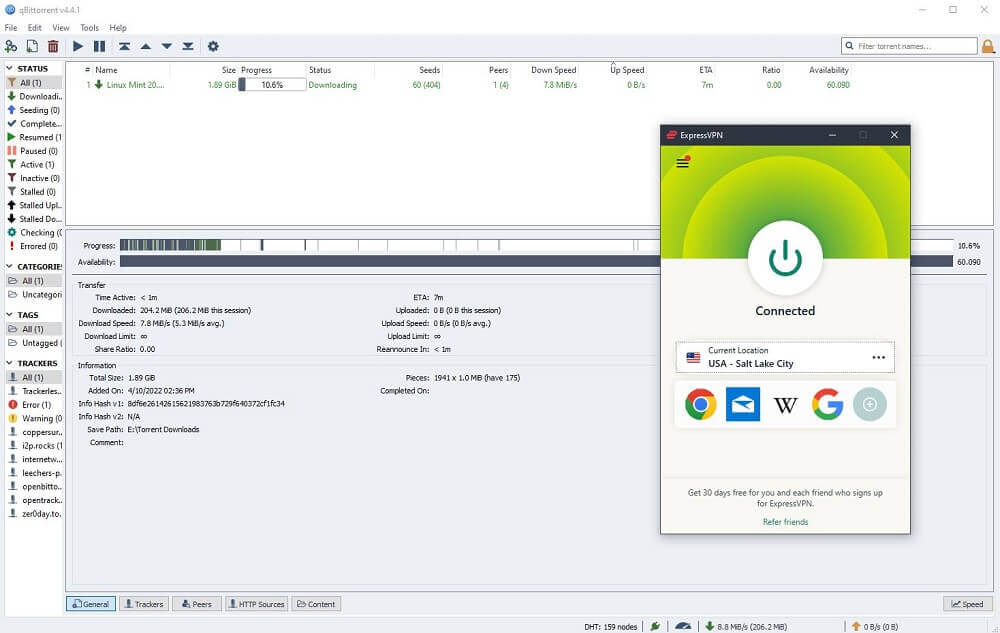Select the Active (1) status filter
This screenshot has width=1000, height=633.
[x=34, y=164]
